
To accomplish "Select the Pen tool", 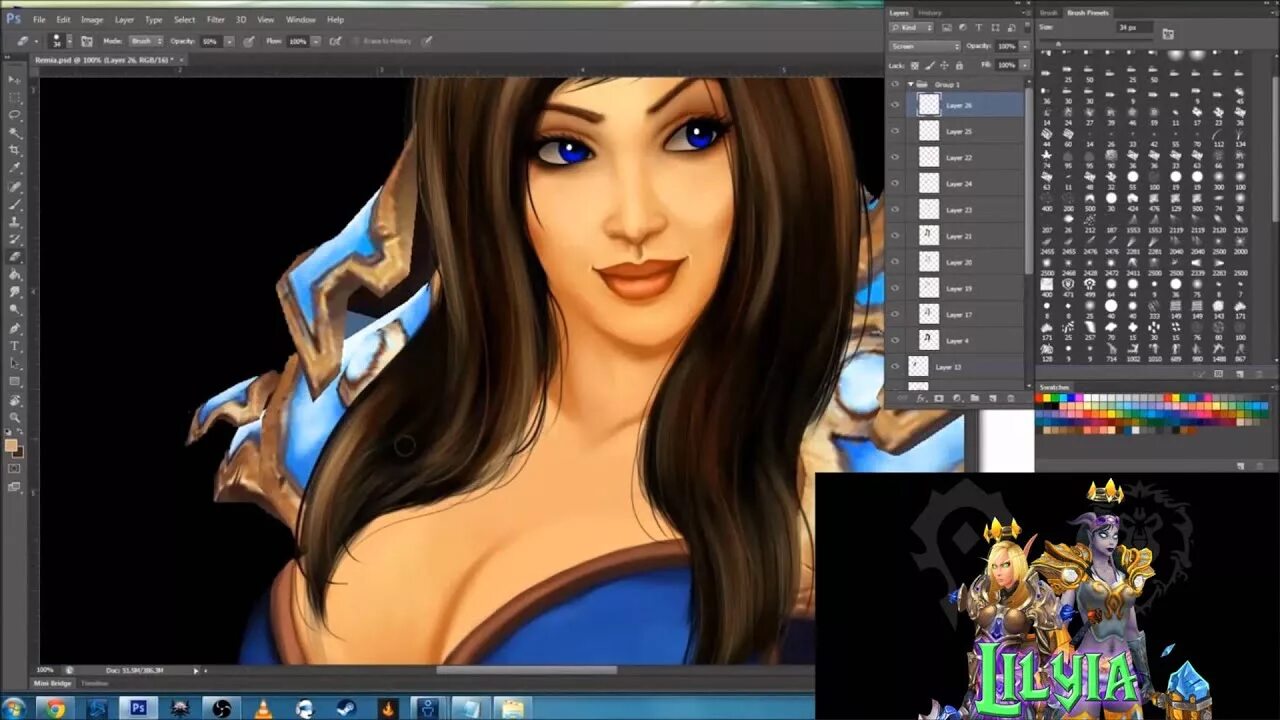I will [x=14, y=328].
